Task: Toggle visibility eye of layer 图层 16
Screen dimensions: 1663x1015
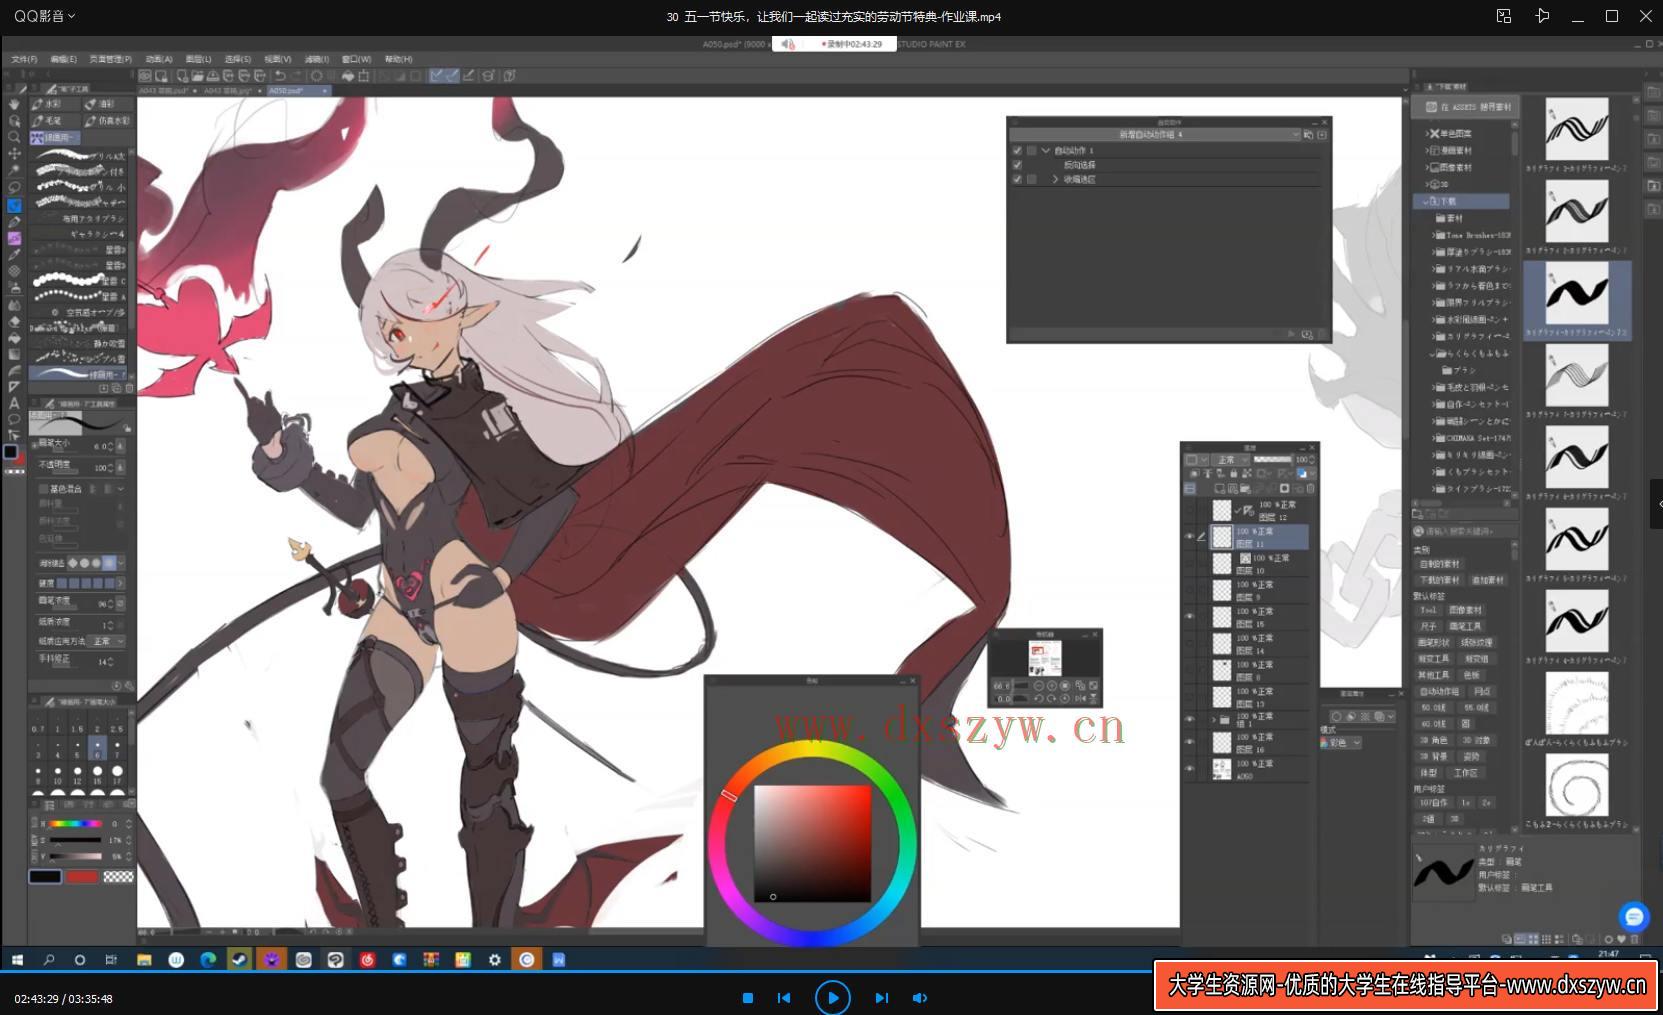Action: 1189,742
